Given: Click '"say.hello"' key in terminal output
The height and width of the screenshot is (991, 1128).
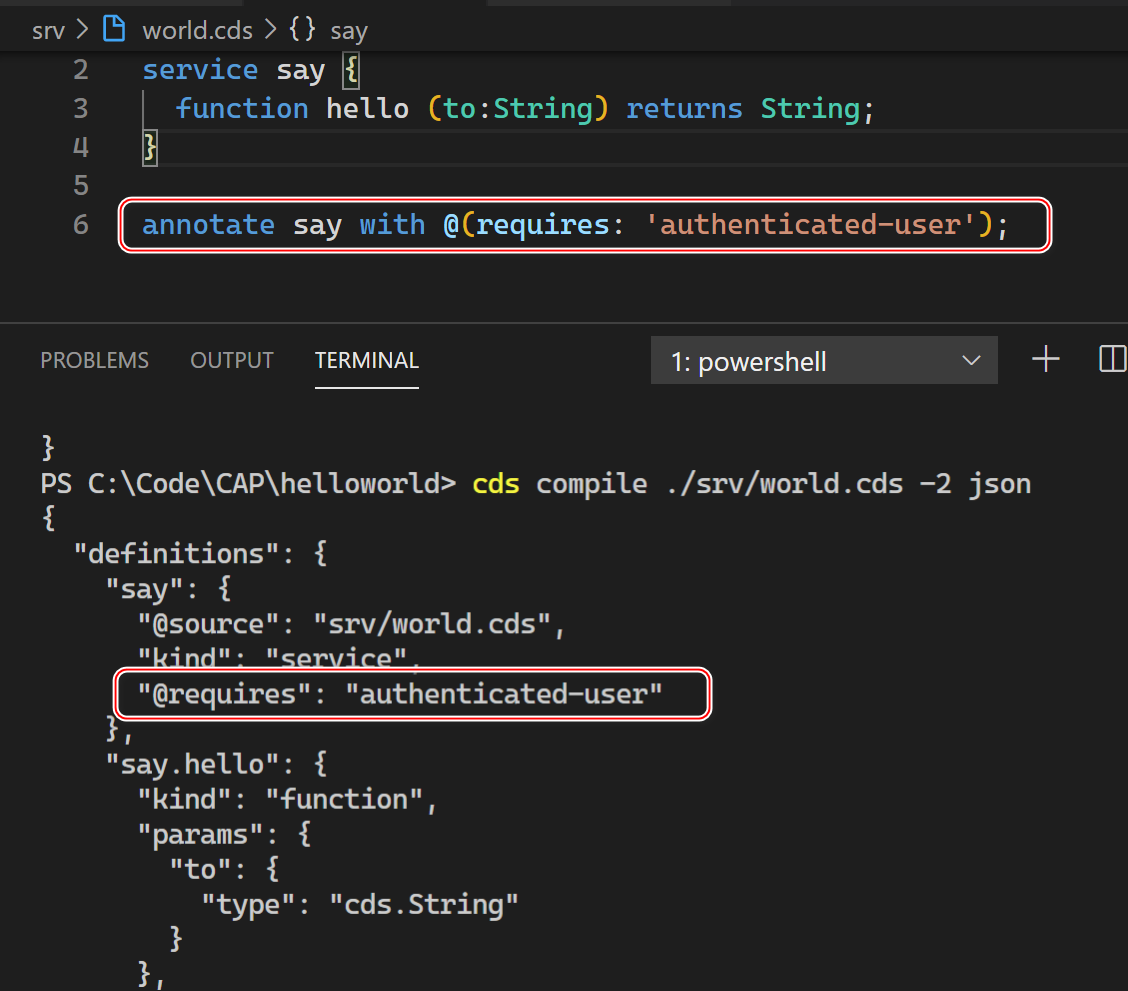Looking at the screenshot, I should 193,764.
